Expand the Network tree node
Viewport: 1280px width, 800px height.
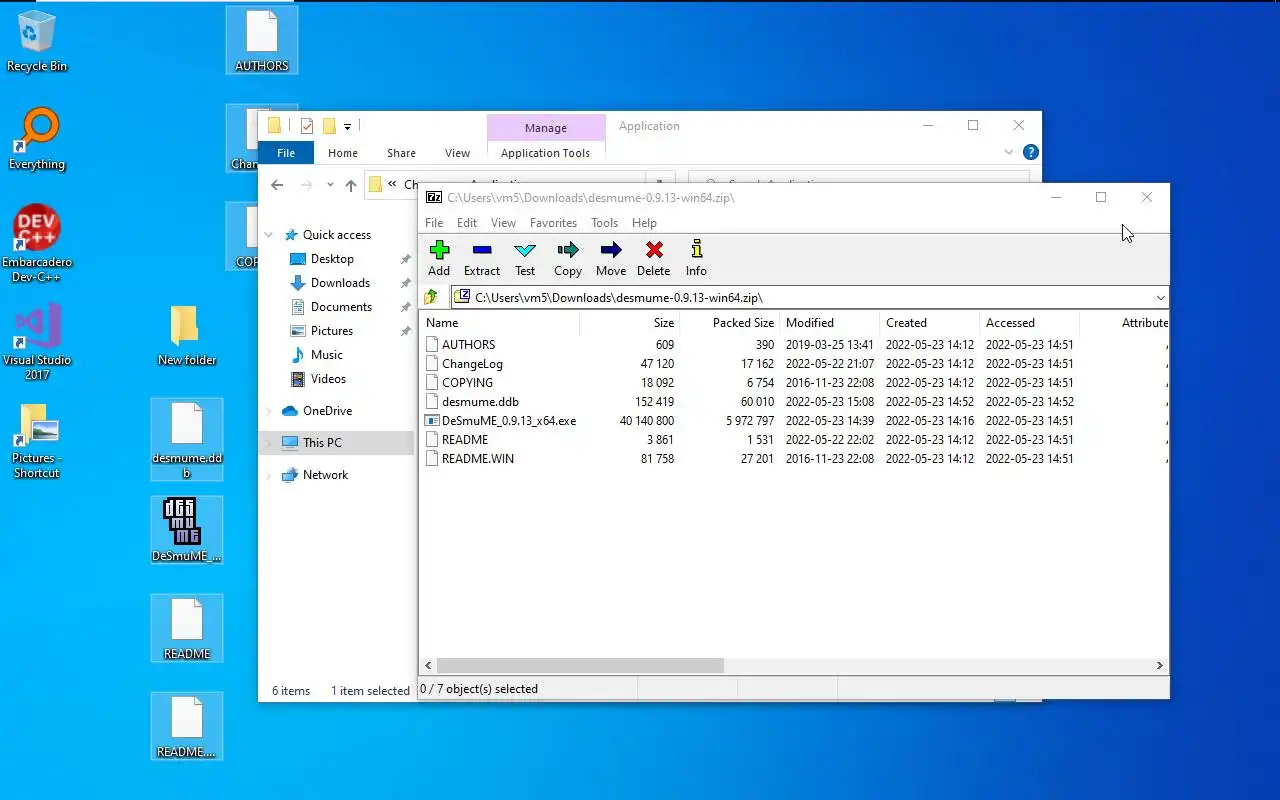click(x=269, y=475)
